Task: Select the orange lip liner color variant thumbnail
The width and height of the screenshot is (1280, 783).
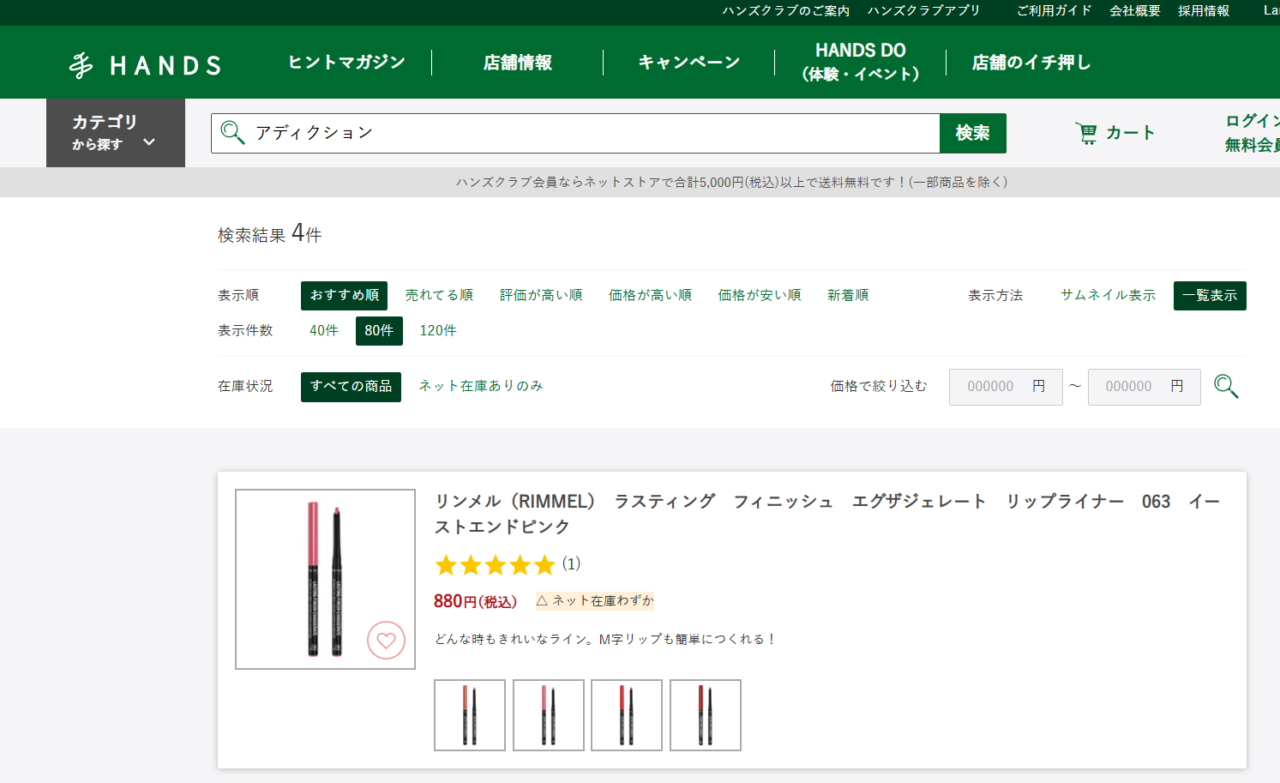Action: [470, 715]
